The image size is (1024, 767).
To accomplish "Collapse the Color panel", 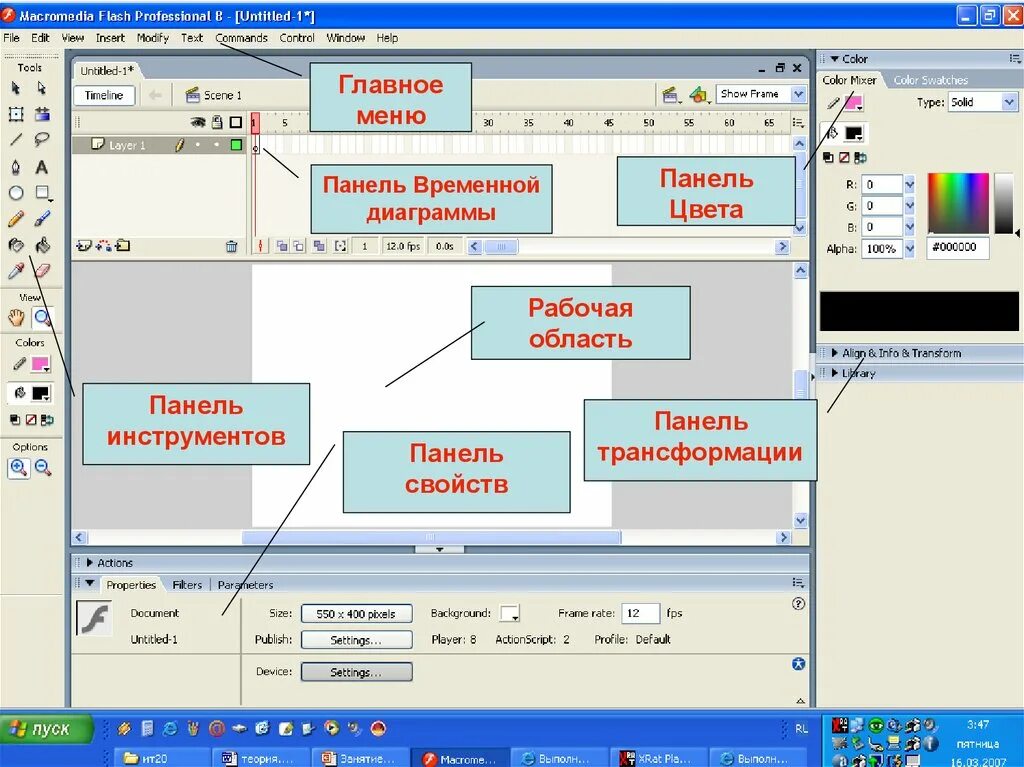I will [834, 59].
